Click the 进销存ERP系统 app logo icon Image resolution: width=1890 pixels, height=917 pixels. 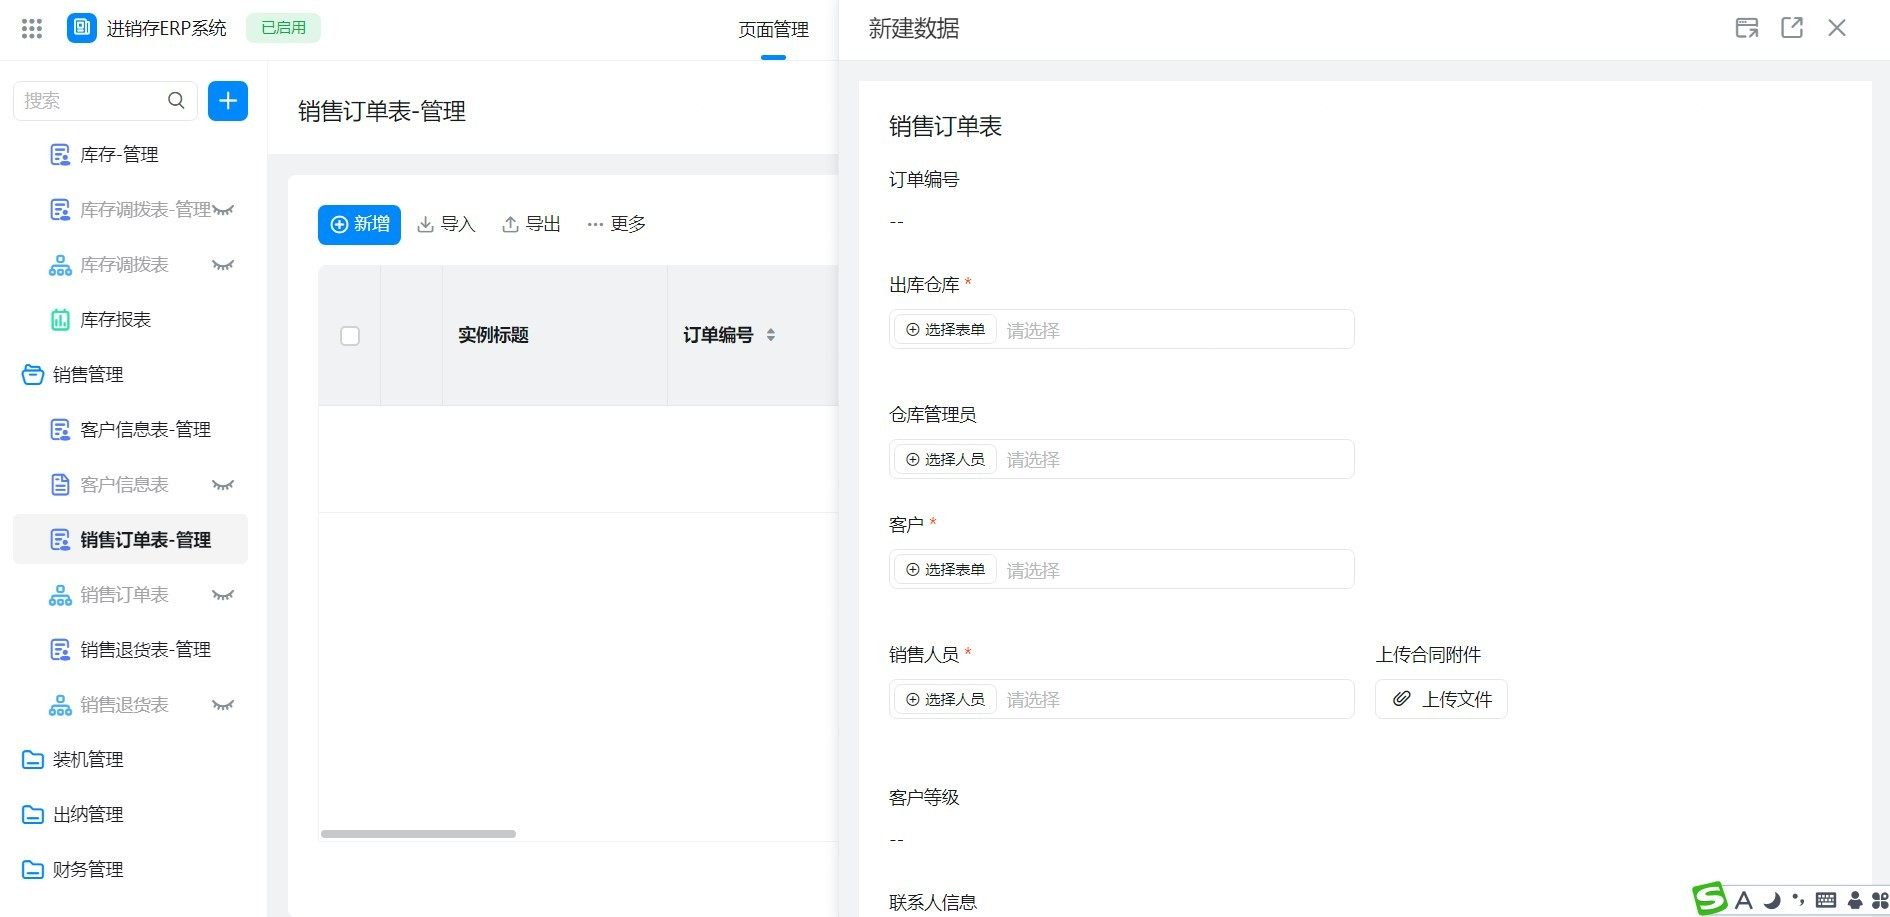(x=82, y=28)
